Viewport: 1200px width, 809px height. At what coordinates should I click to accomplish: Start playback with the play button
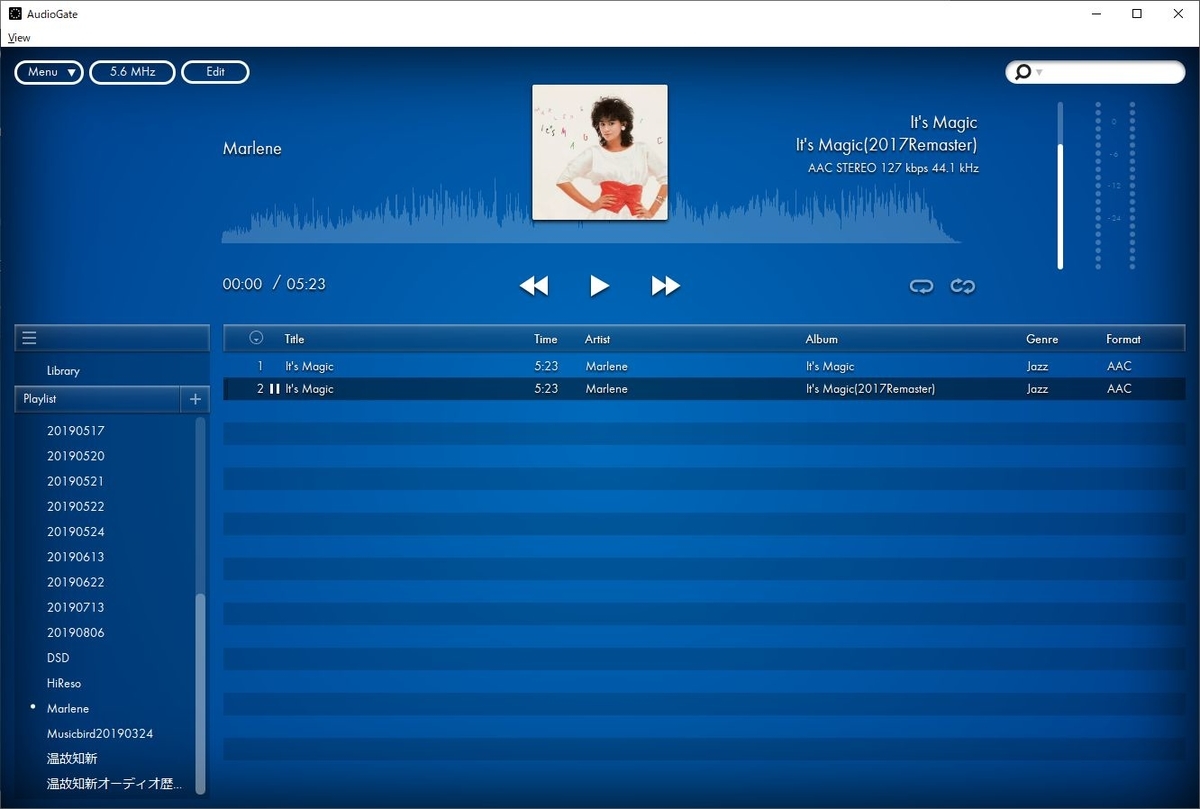tap(599, 286)
